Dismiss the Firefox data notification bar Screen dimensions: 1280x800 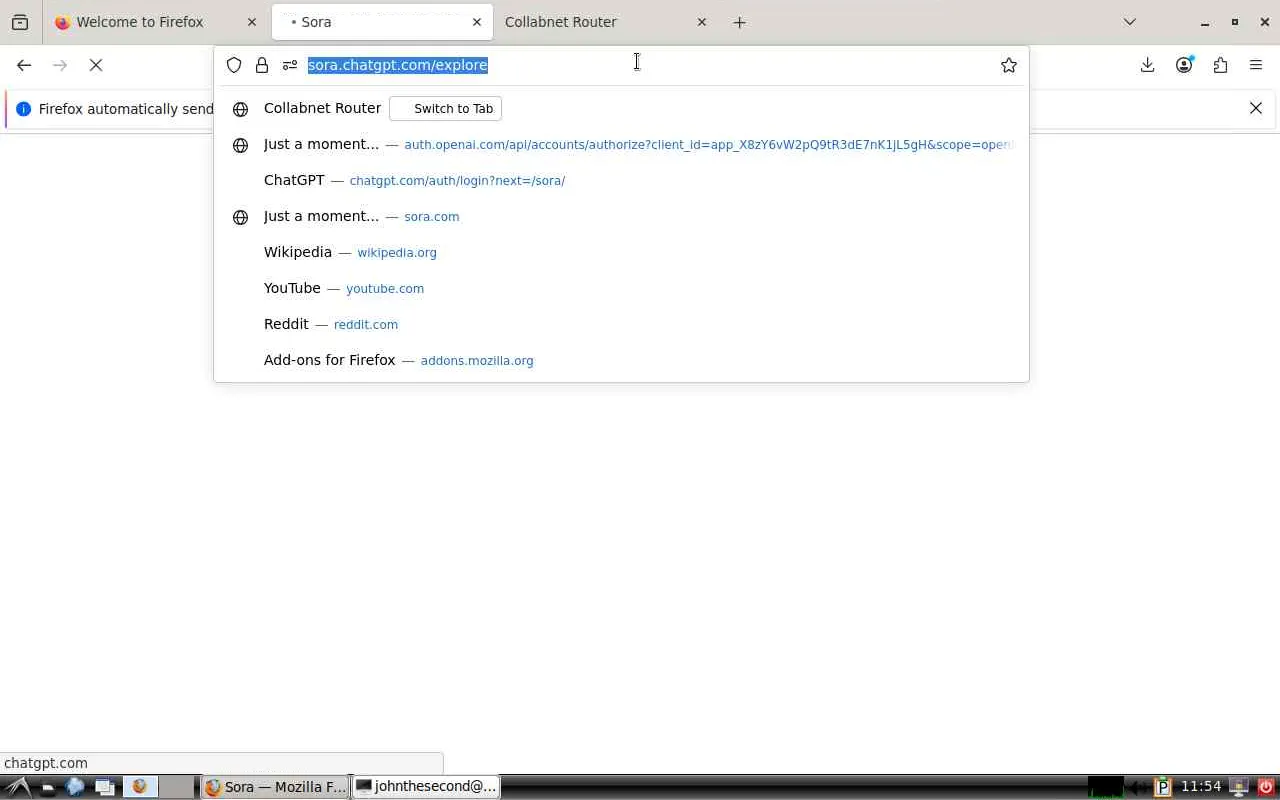1256,108
